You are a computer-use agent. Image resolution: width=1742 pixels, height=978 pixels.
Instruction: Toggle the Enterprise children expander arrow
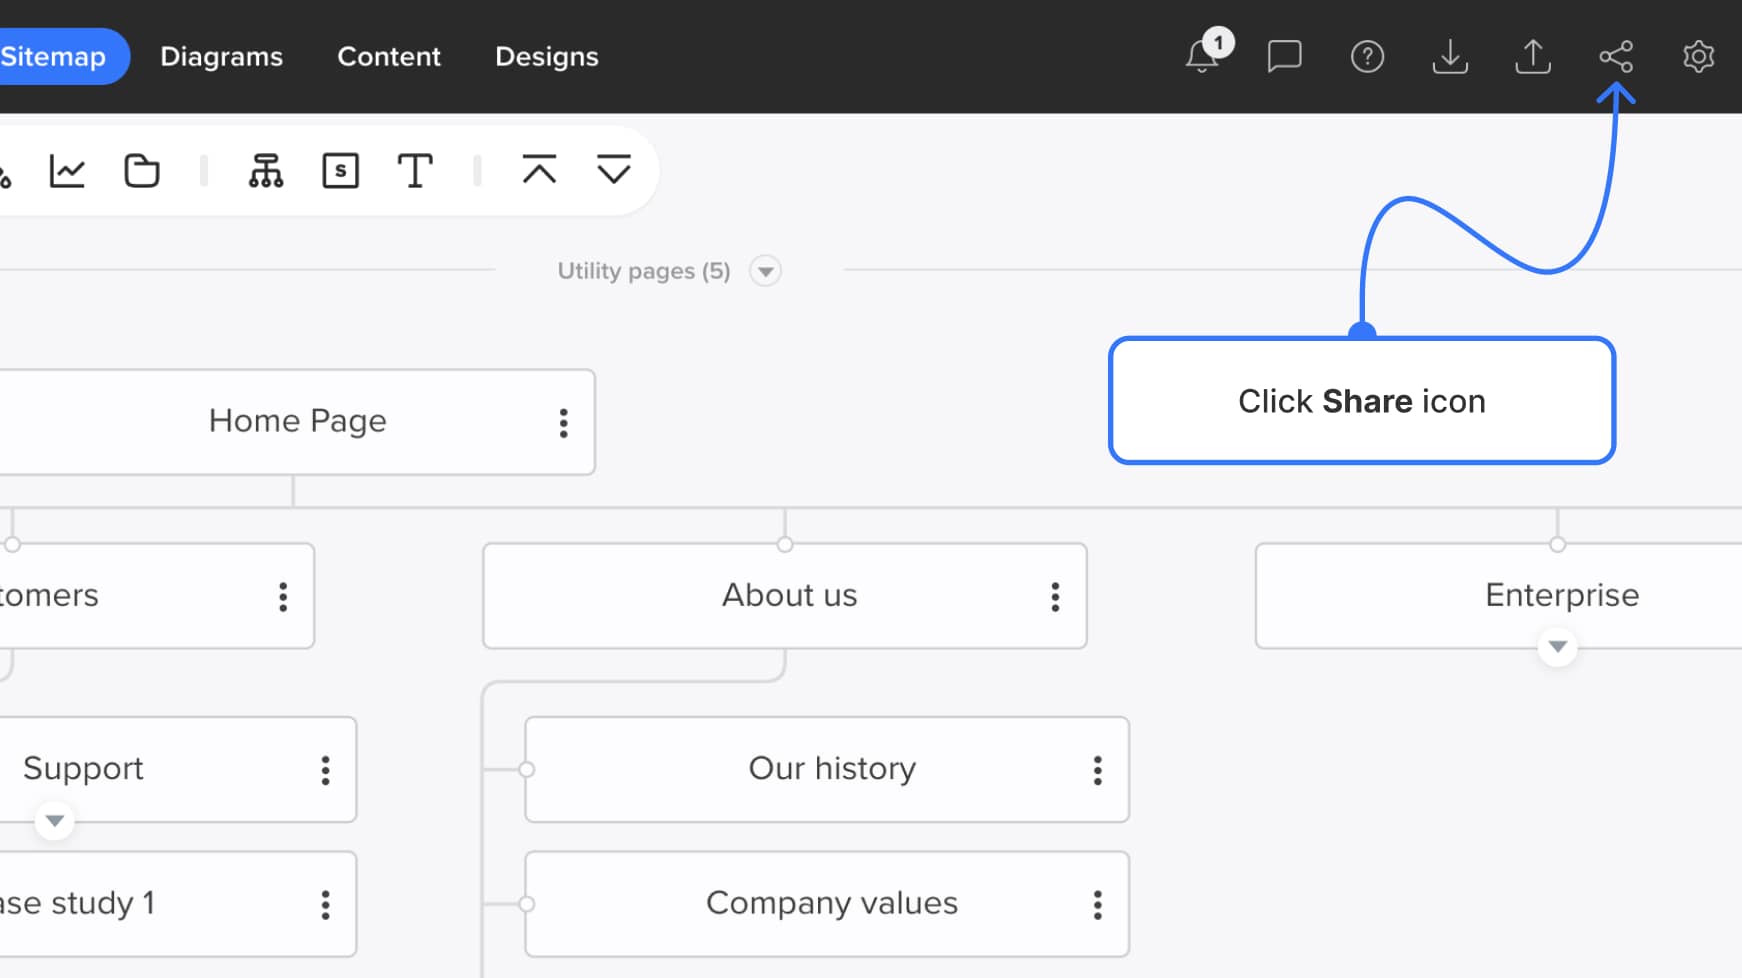(x=1557, y=647)
